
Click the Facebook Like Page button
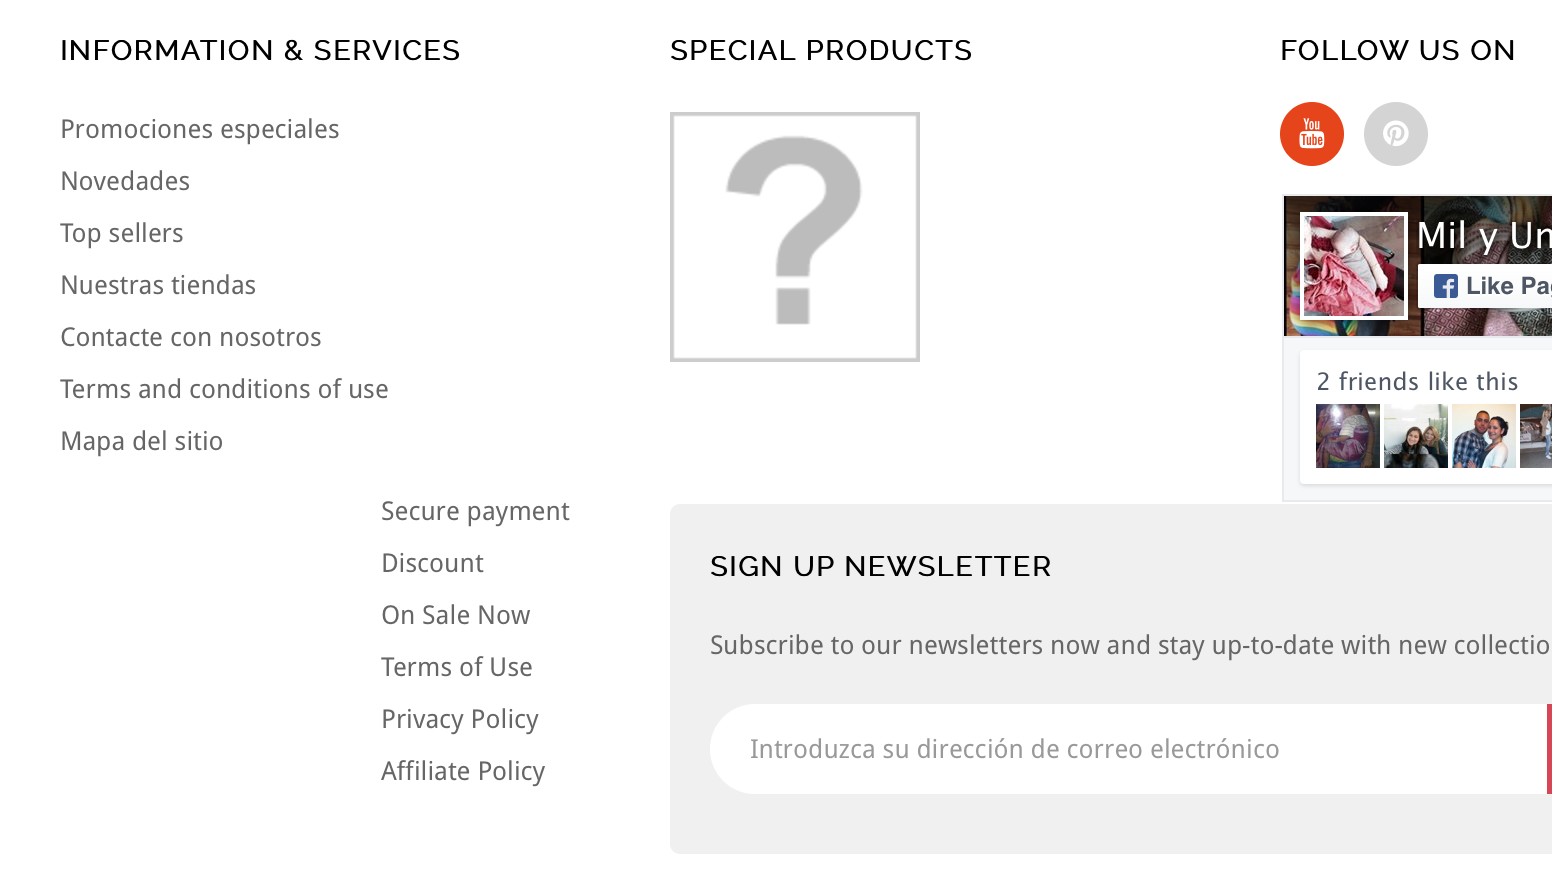click(1486, 286)
